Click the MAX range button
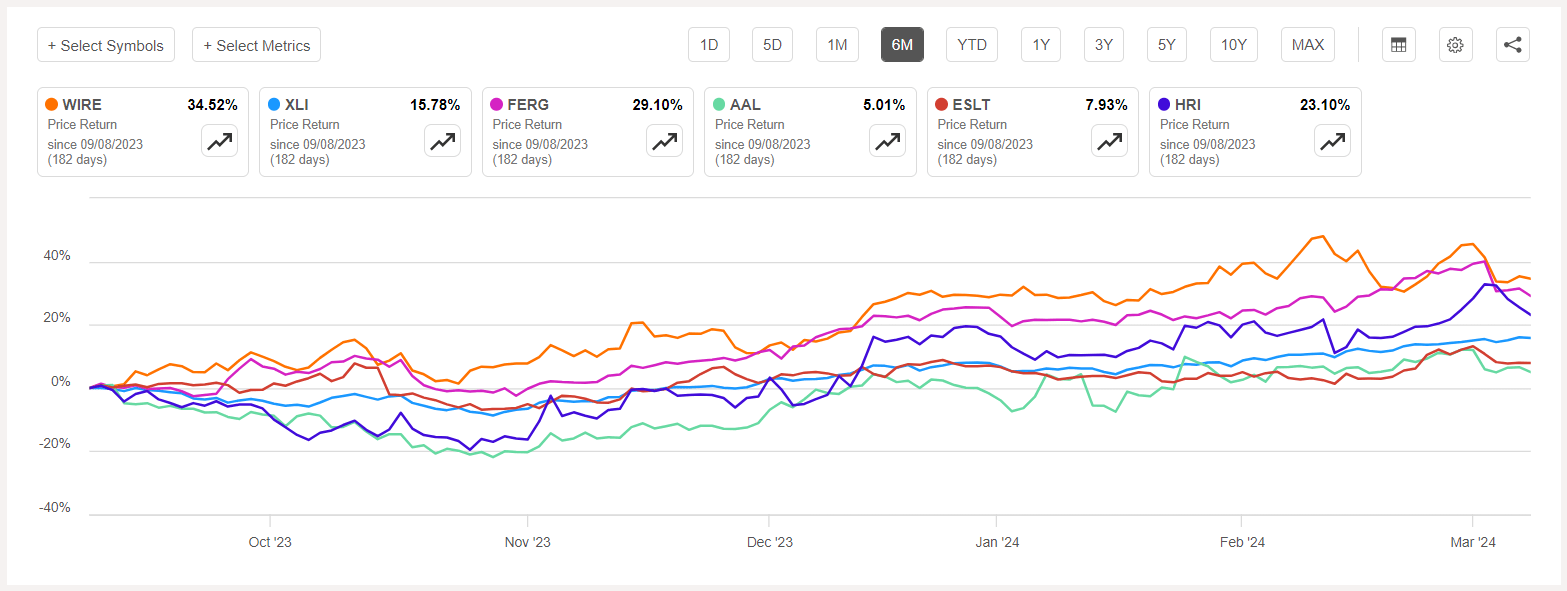 click(1307, 44)
